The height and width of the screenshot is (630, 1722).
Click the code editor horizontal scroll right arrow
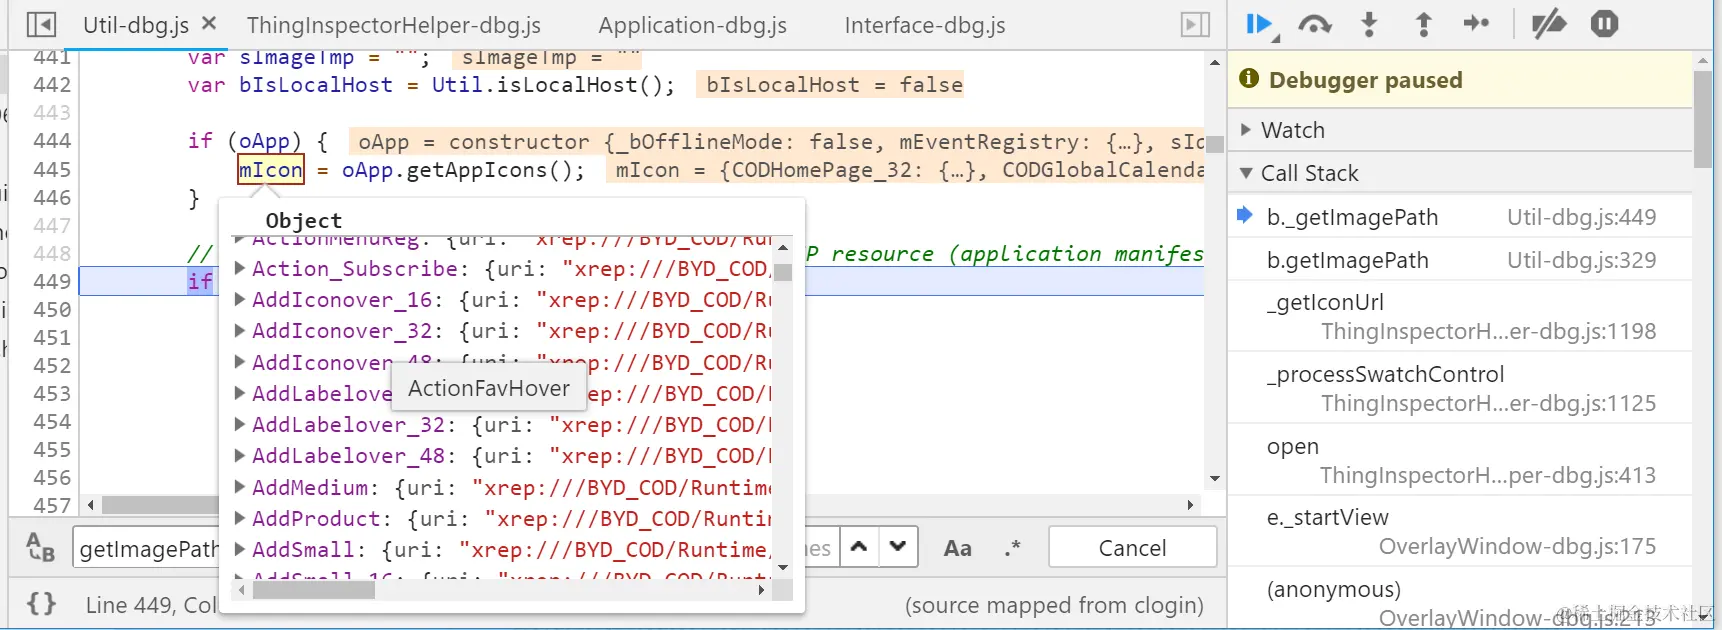1190,505
